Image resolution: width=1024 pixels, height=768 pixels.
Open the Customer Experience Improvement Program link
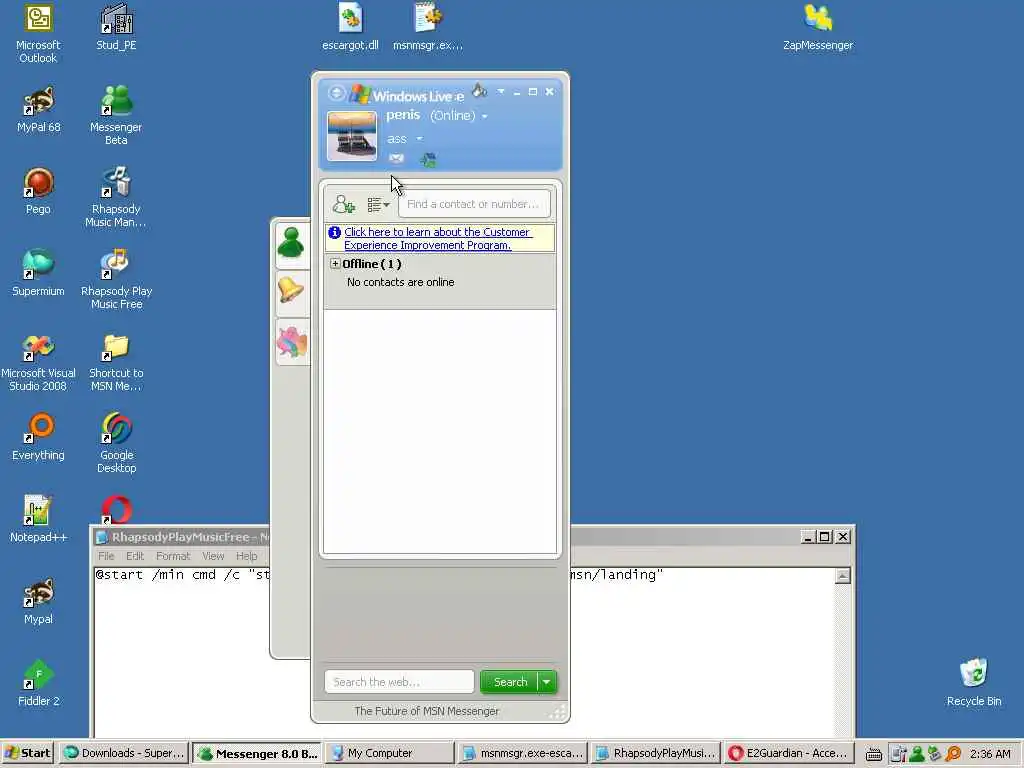tap(437, 238)
